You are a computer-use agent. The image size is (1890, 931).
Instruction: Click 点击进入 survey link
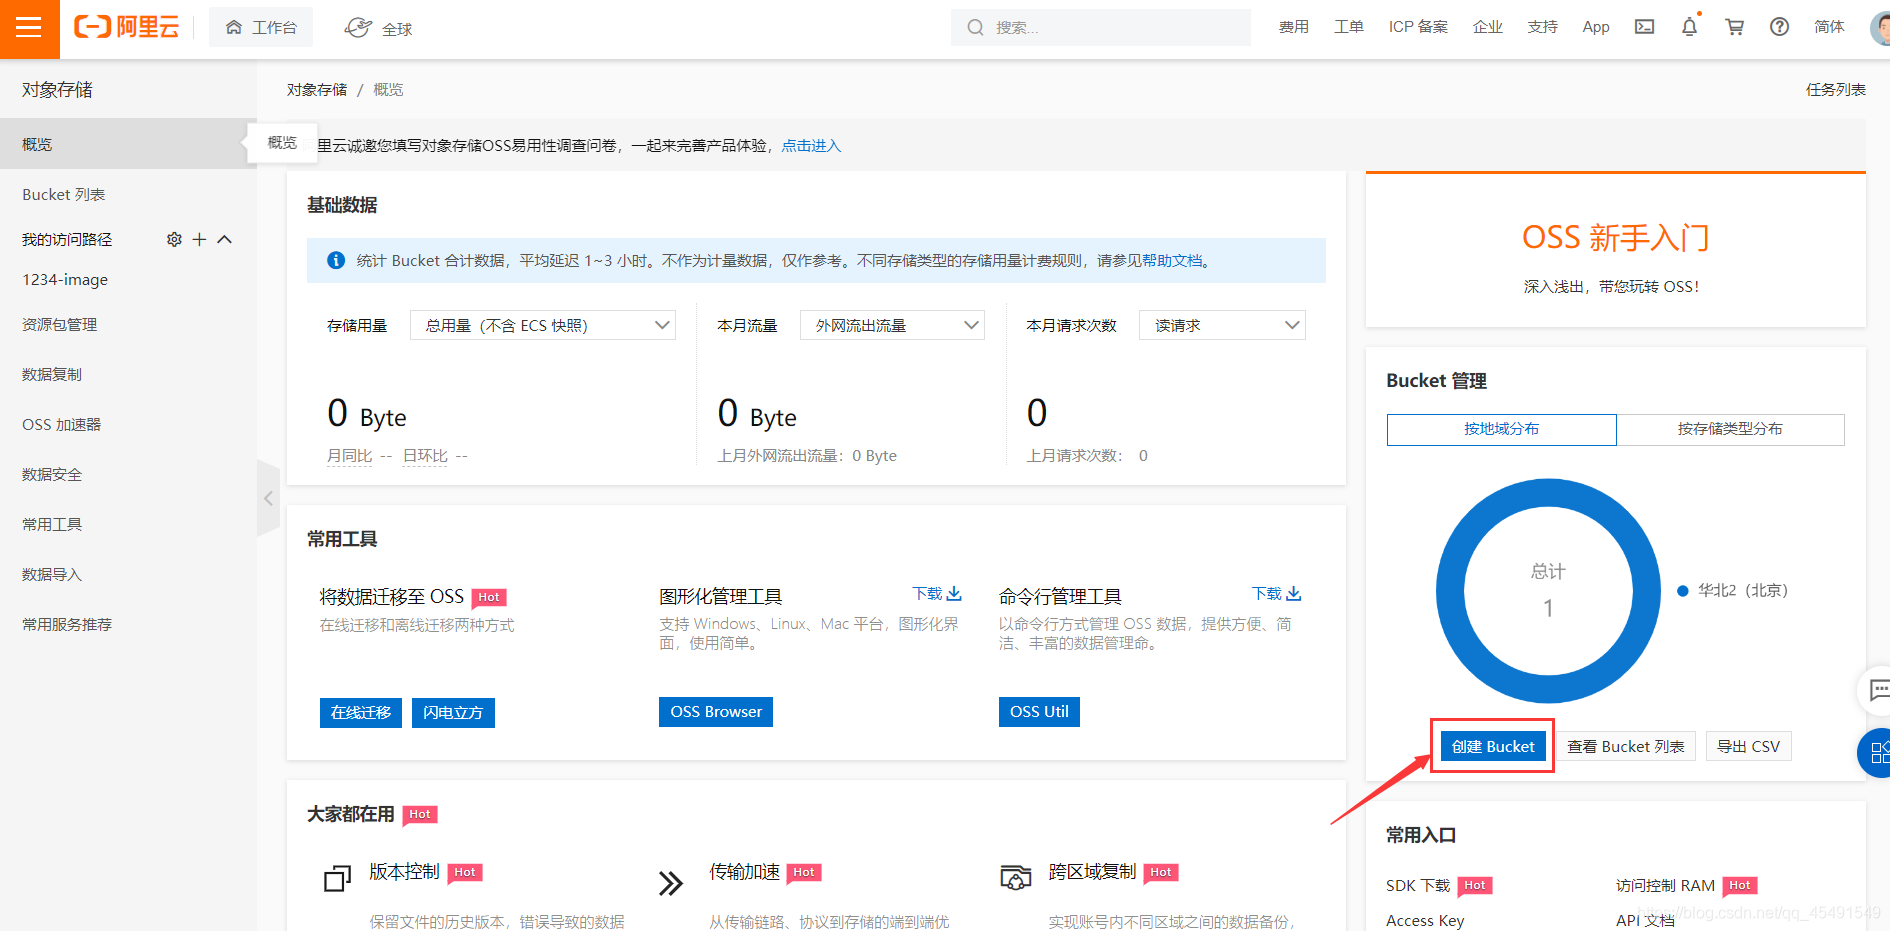811,145
